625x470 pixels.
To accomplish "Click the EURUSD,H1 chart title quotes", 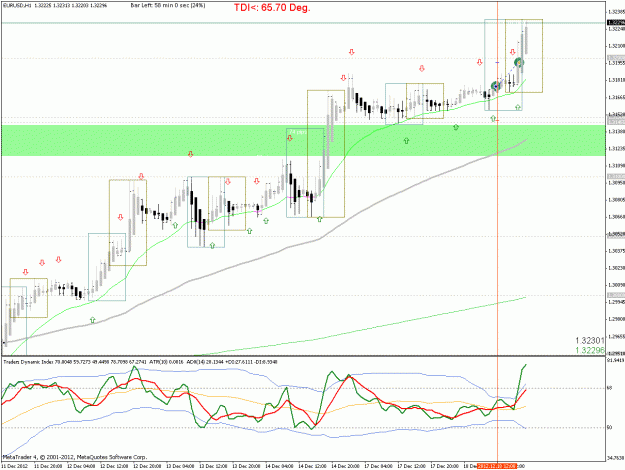I will [x=55, y=6].
